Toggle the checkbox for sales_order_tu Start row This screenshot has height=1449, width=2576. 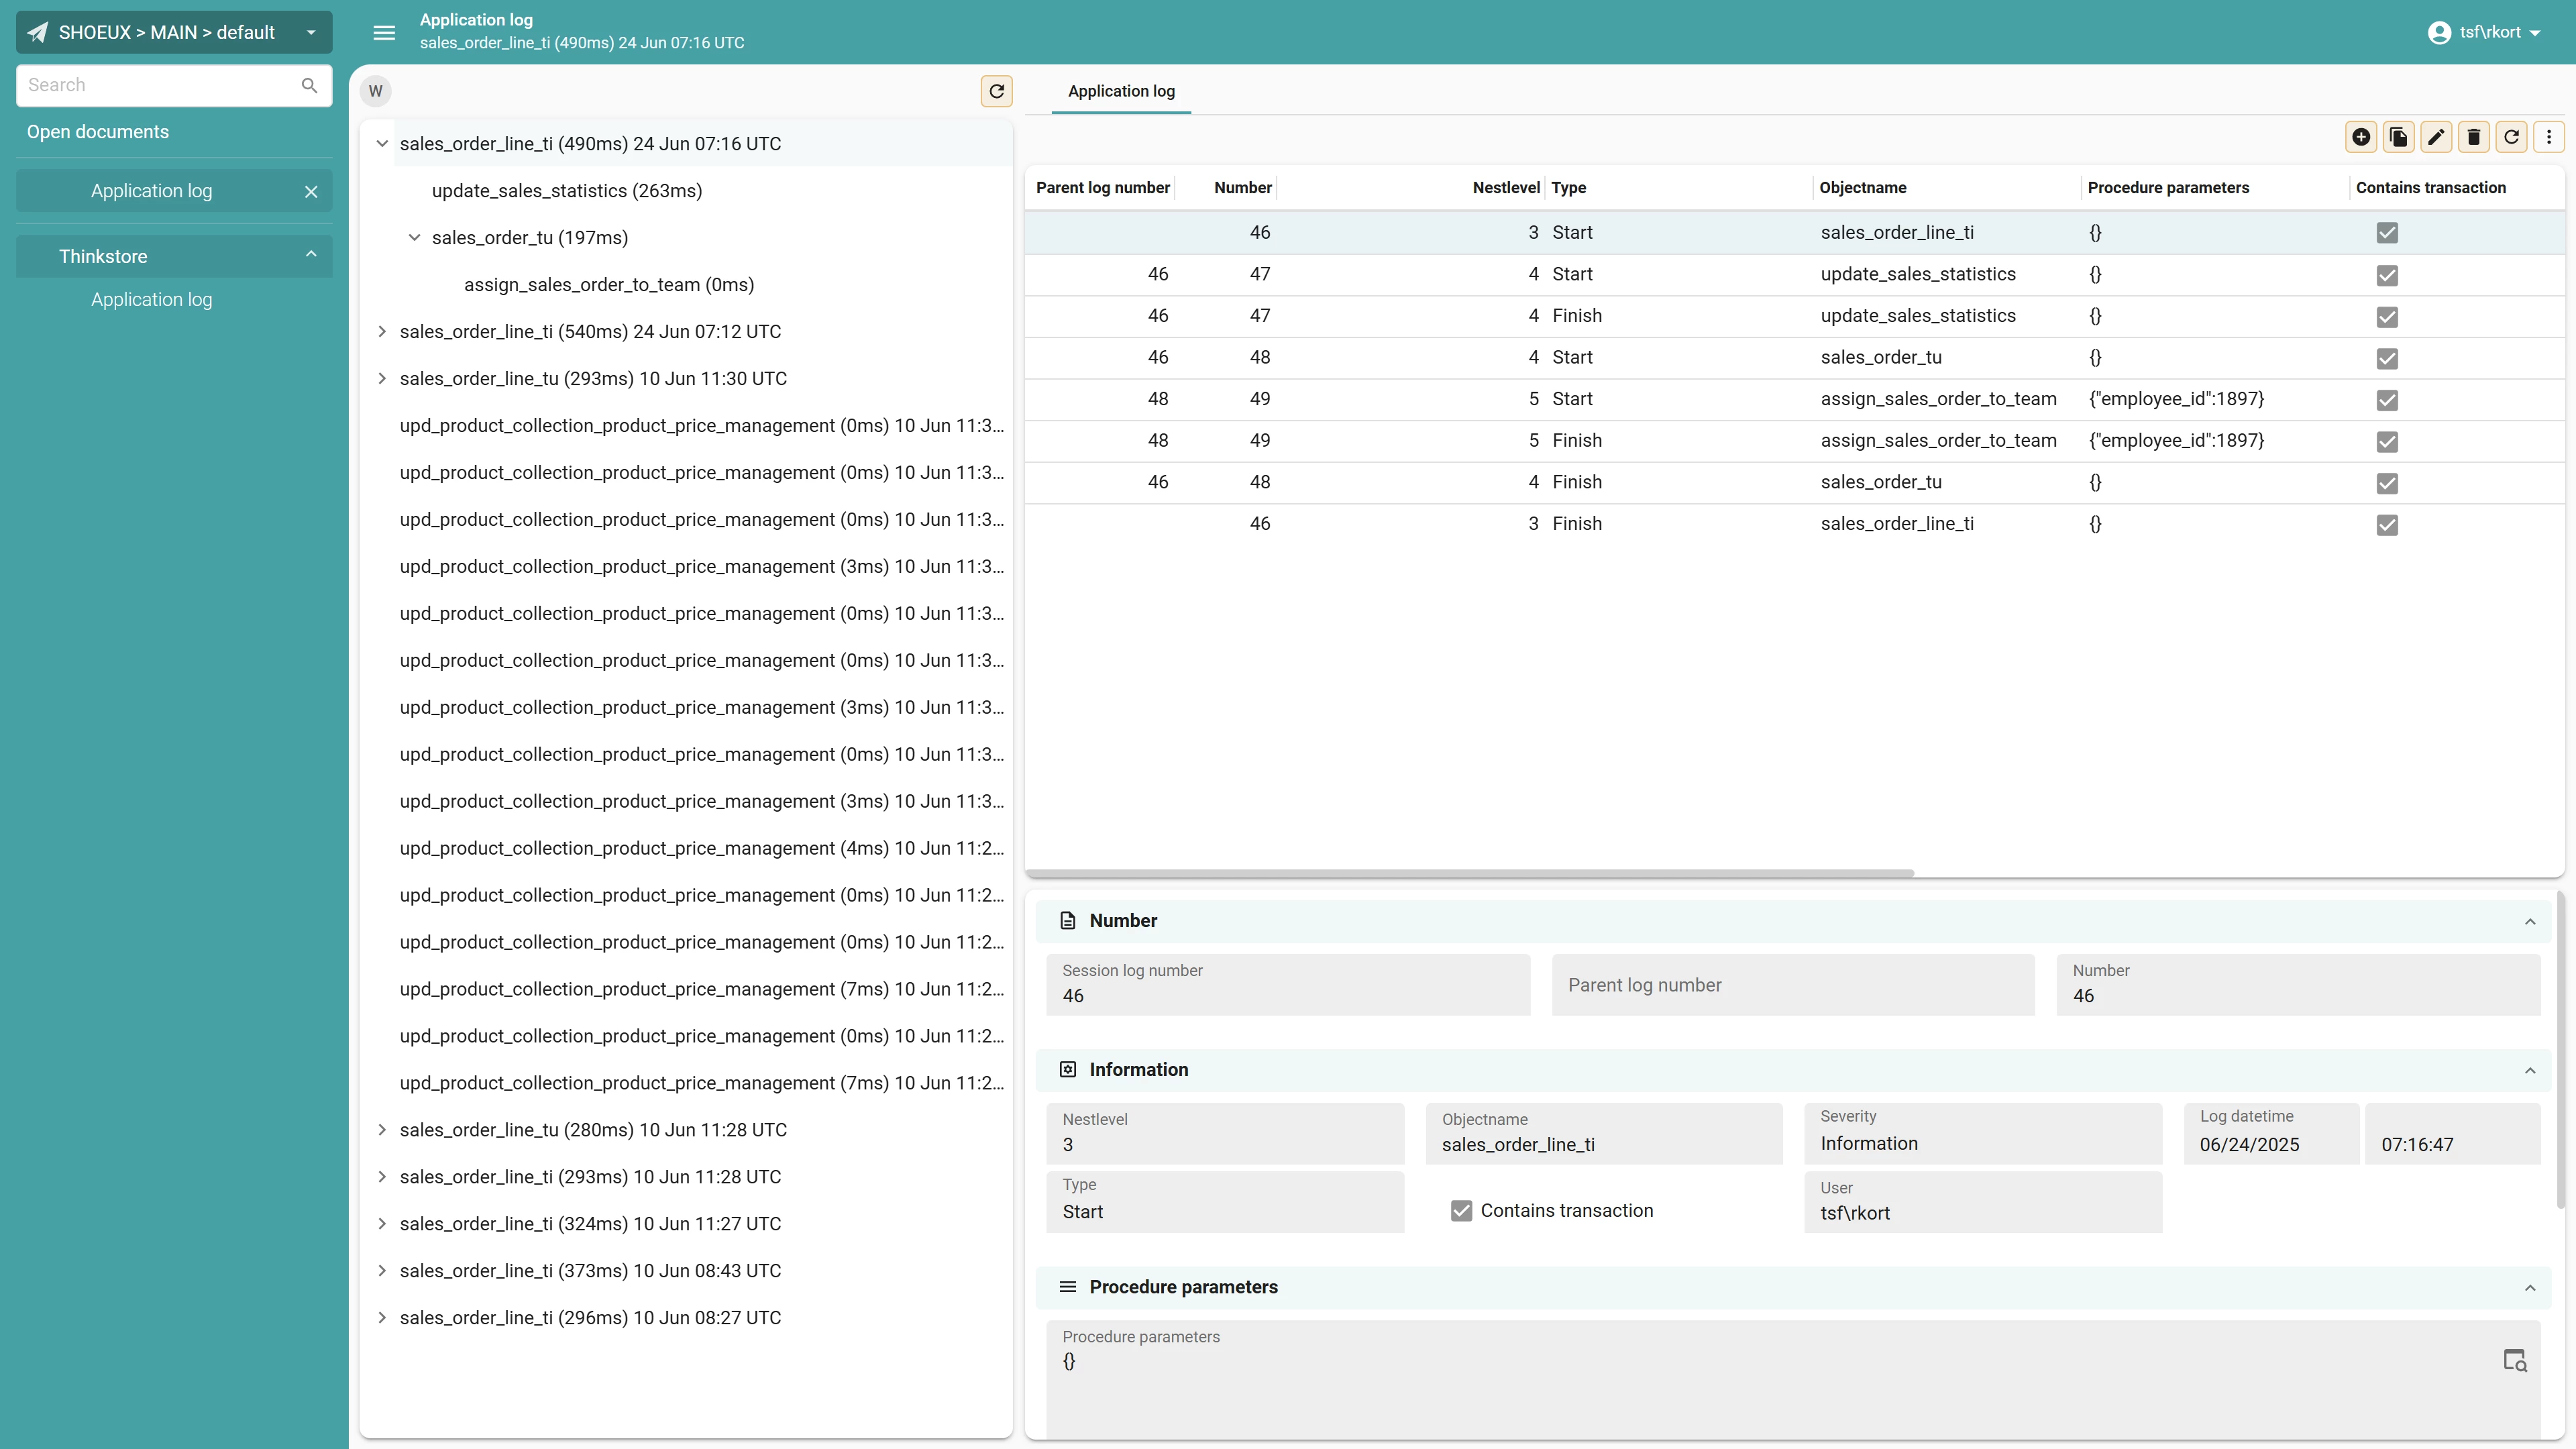(2387, 358)
